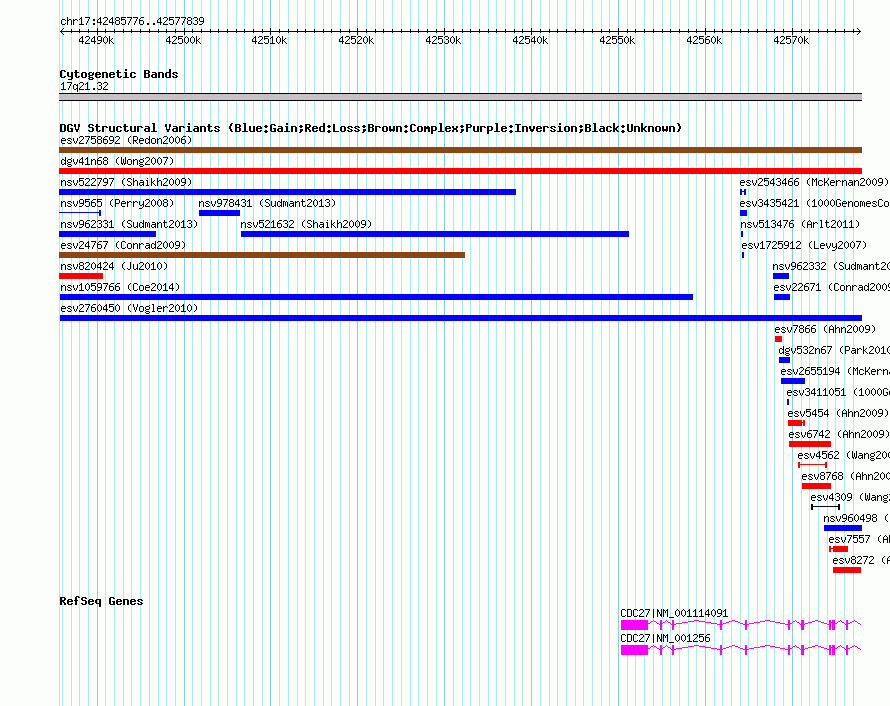This screenshot has height=706, width=890.
Task: Open variant esv1725912 (Levy2007) label
Action: coord(804,245)
